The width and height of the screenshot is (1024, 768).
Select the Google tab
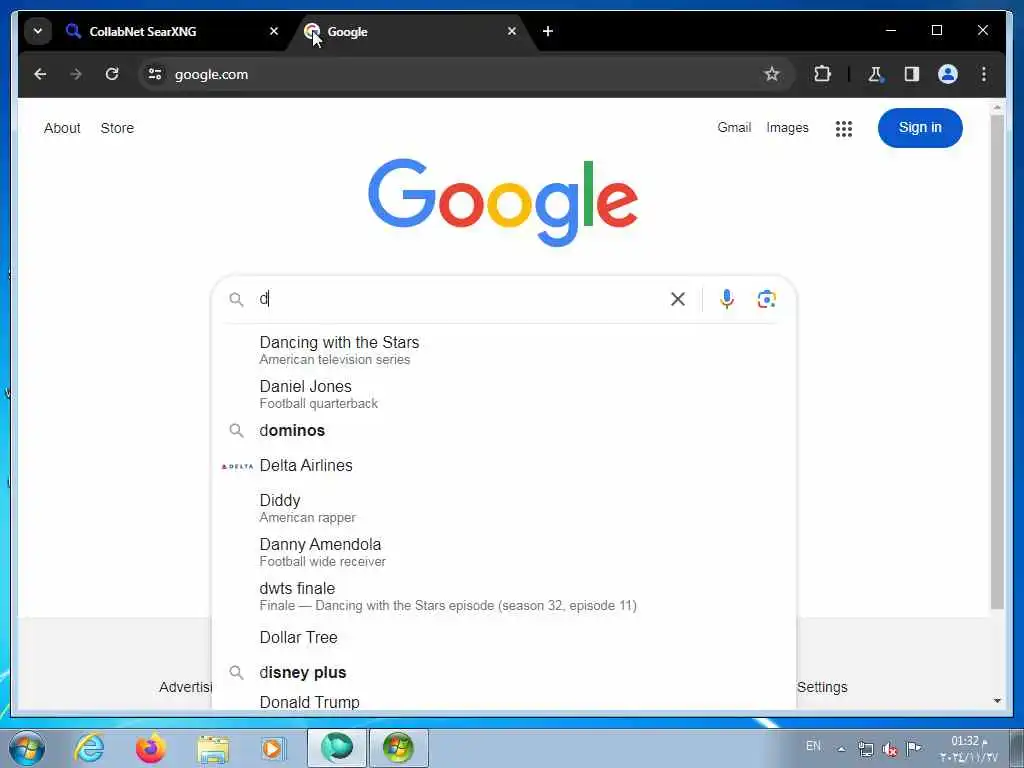[411, 31]
